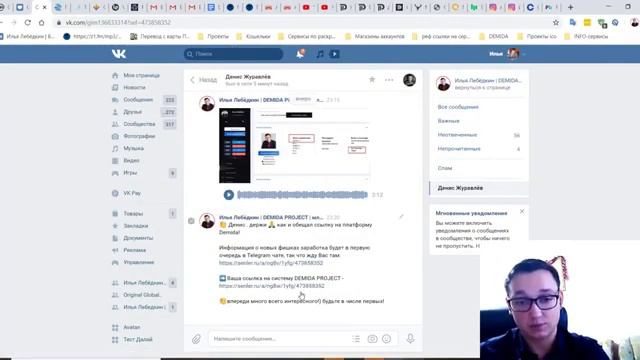Open 'Original Global' community in sidebar
This screenshot has width=640, height=360.
142,295
